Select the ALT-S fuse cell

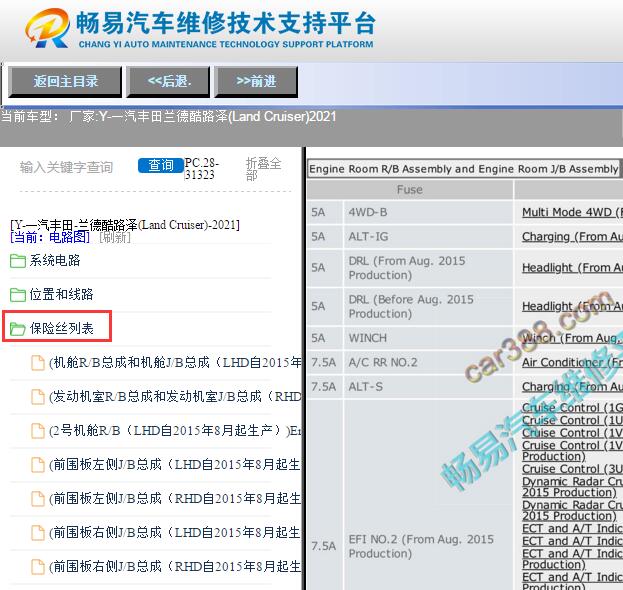[x=428, y=387]
